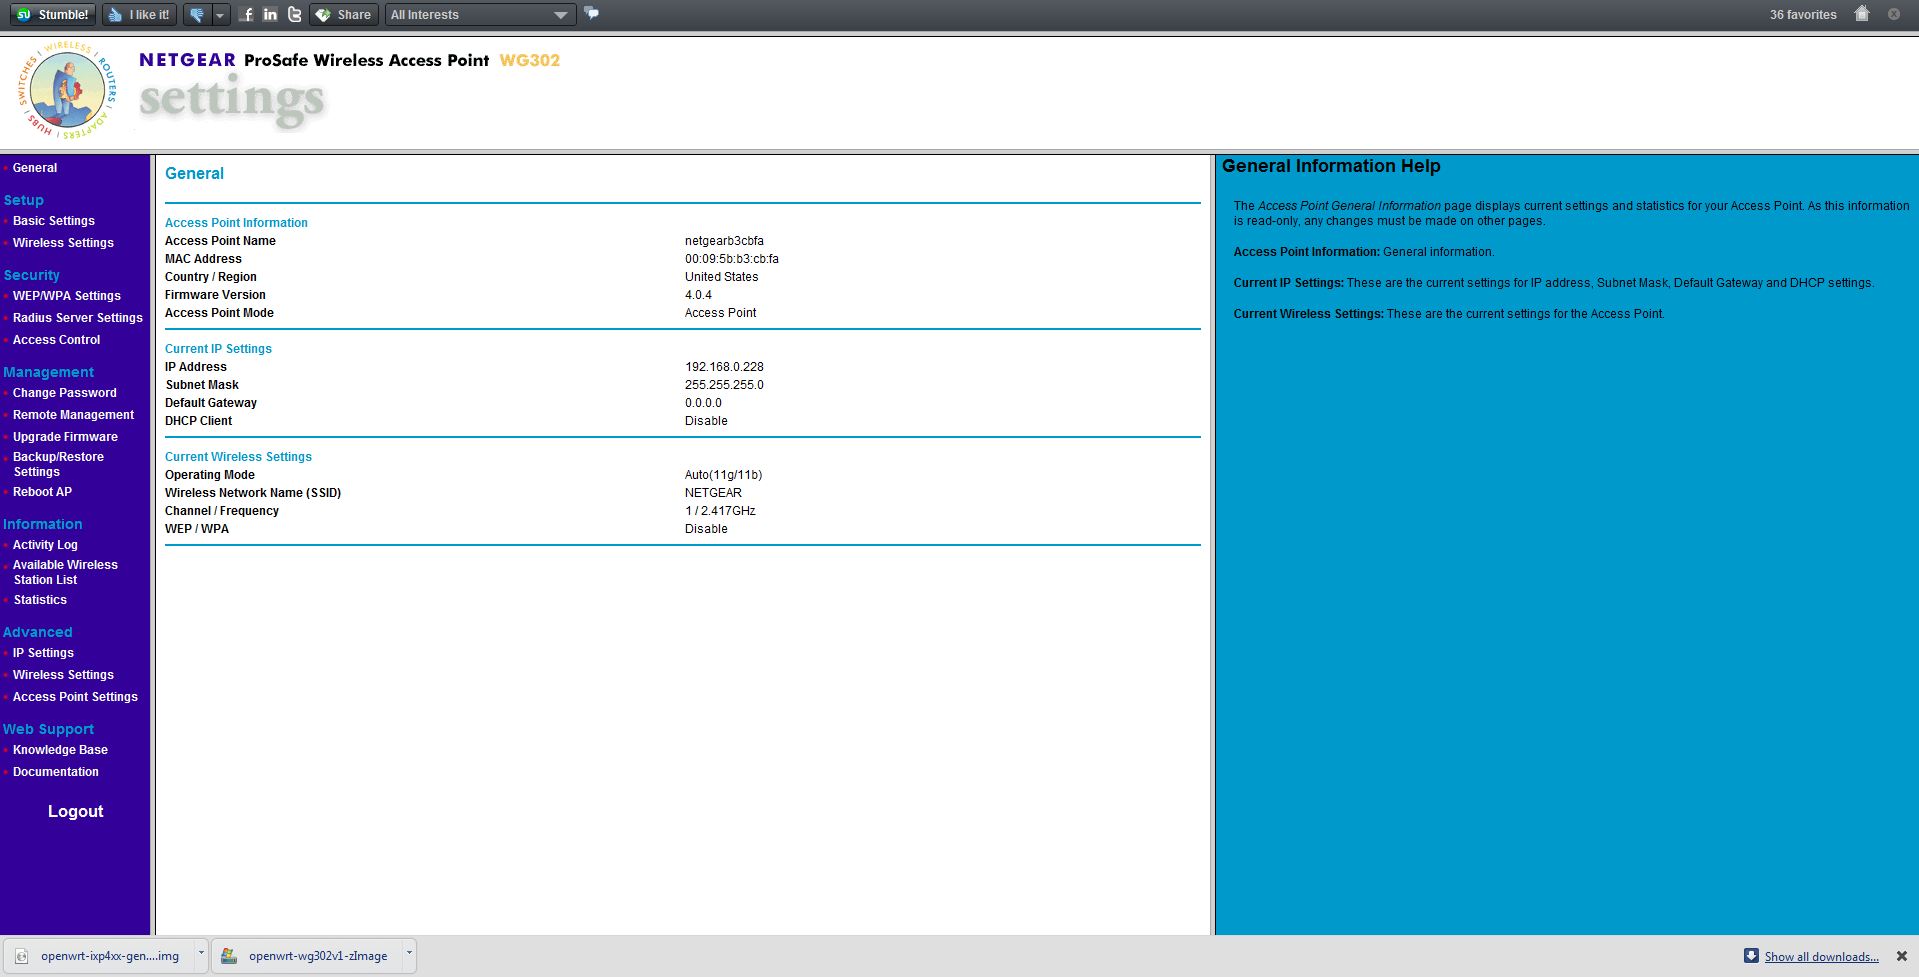The width and height of the screenshot is (1919, 977).
Task: Click the MAC address value 00:09:5b:b3:cb:fa
Action: point(732,259)
